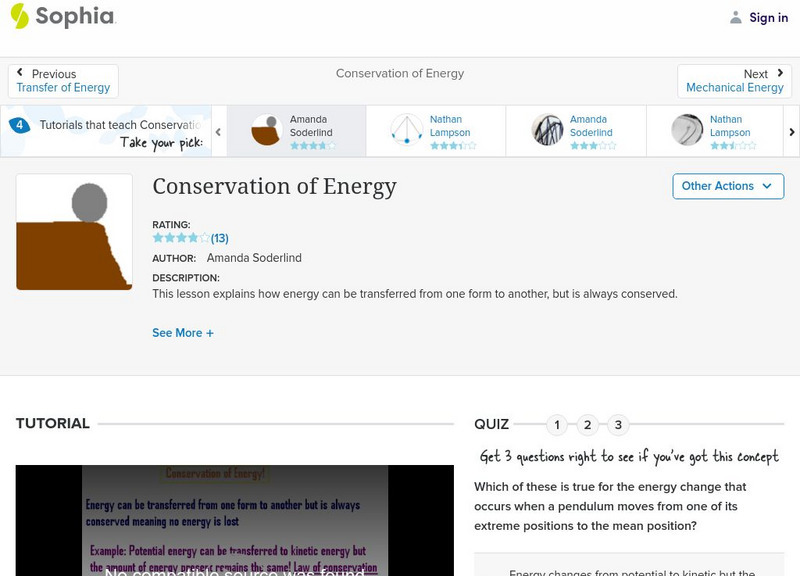This screenshot has width=800, height=576.
Task: Click the Conservation of Energy course image
Action: pyautogui.click(x=73, y=231)
